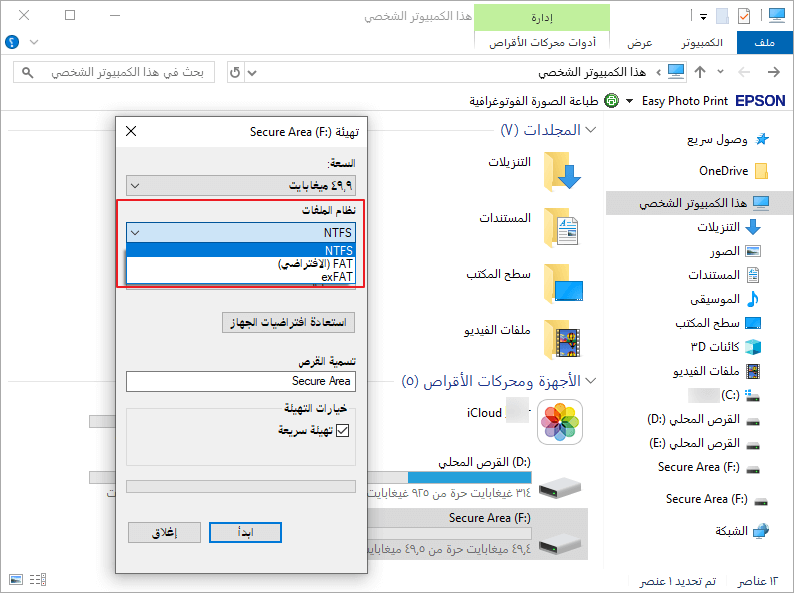794x593 pixels.
Task: Open customize quick access toolbar dropdown
Action: 703,17
